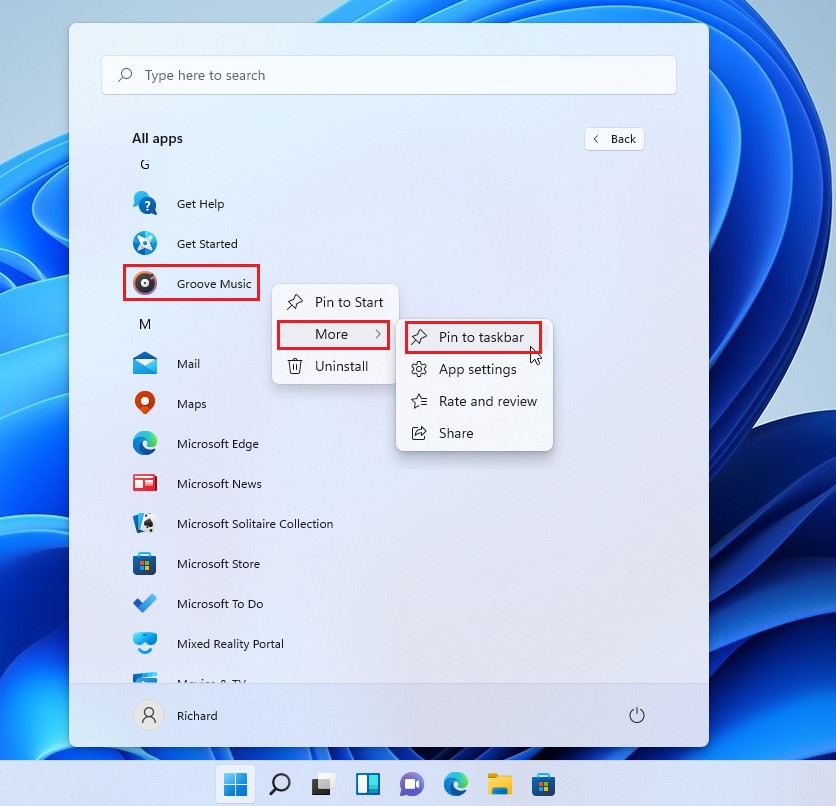Image resolution: width=836 pixels, height=806 pixels.
Task: Open the Mail app
Action: [x=189, y=363]
